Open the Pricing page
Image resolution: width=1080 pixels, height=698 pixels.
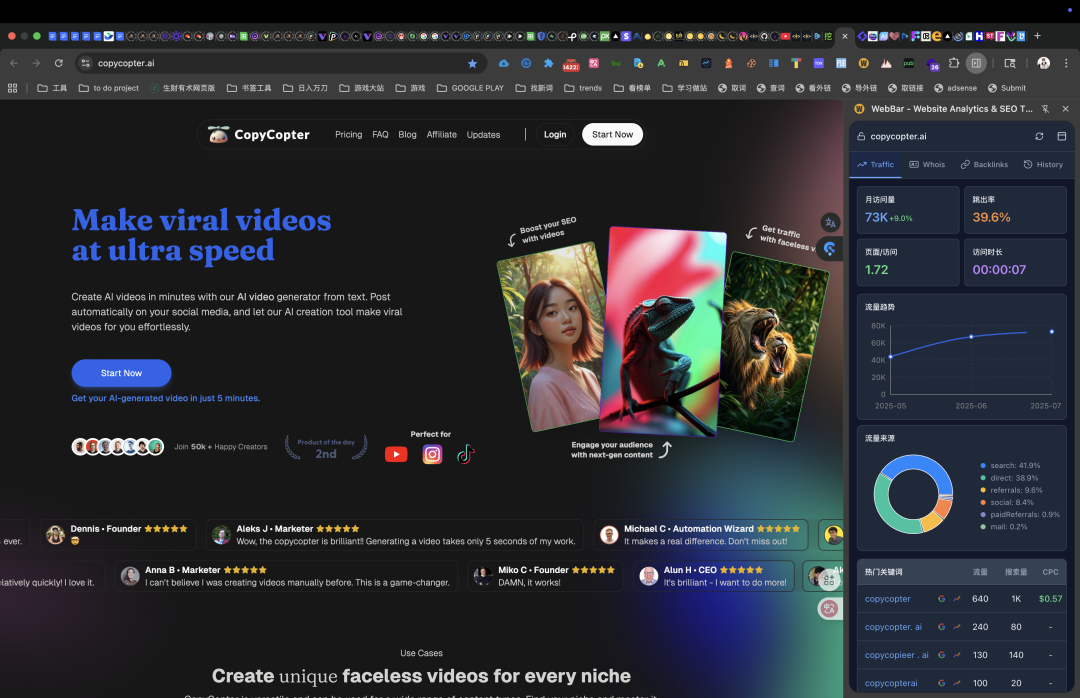349,134
